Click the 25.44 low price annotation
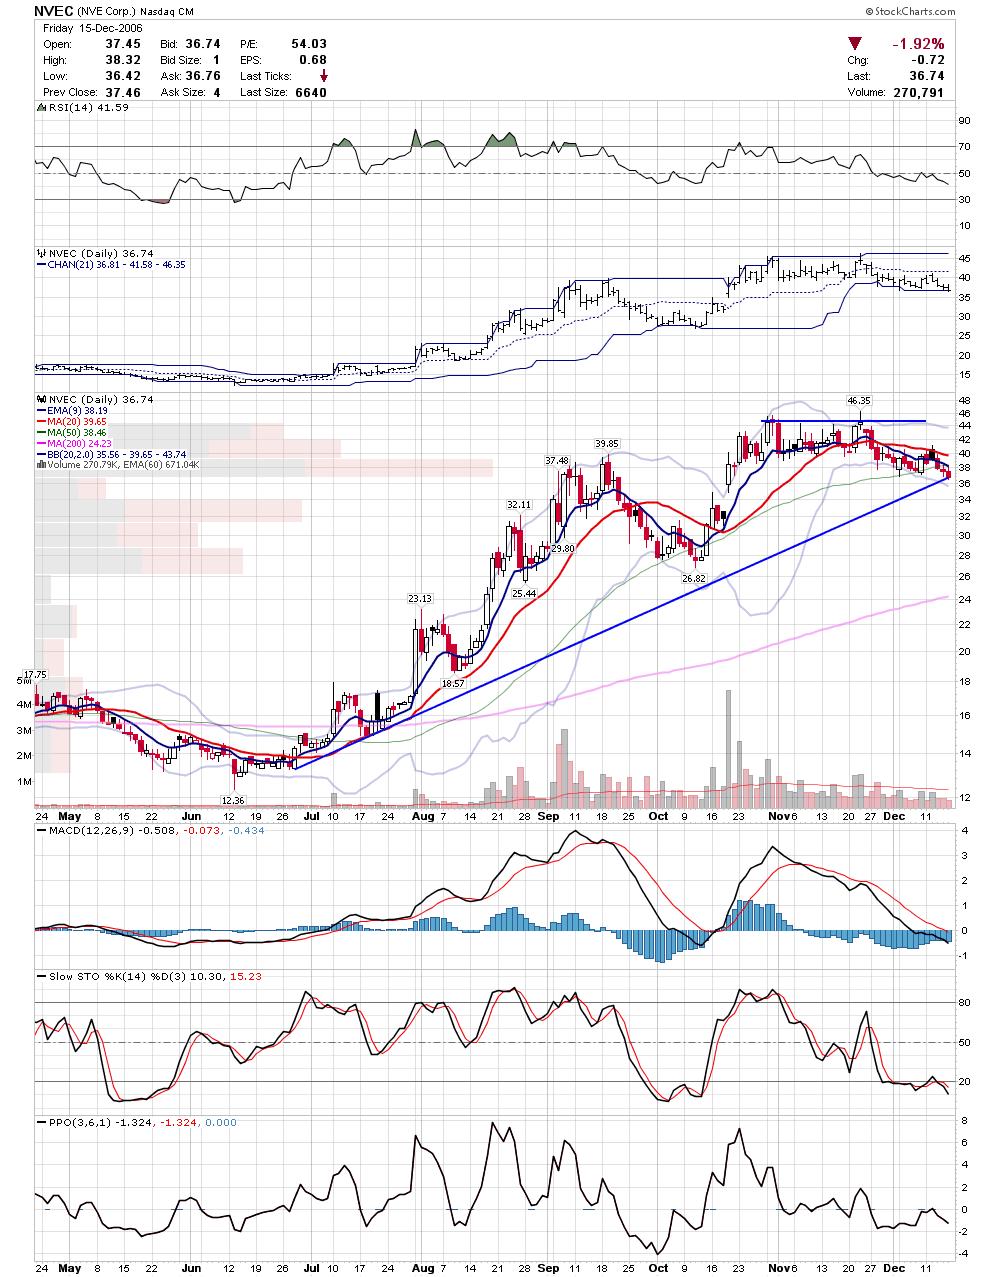990x1277 pixels. point(524,593)
